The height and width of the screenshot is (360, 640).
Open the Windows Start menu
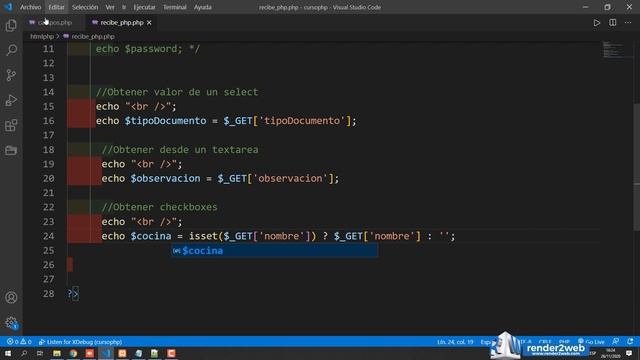tap(8, 353)
